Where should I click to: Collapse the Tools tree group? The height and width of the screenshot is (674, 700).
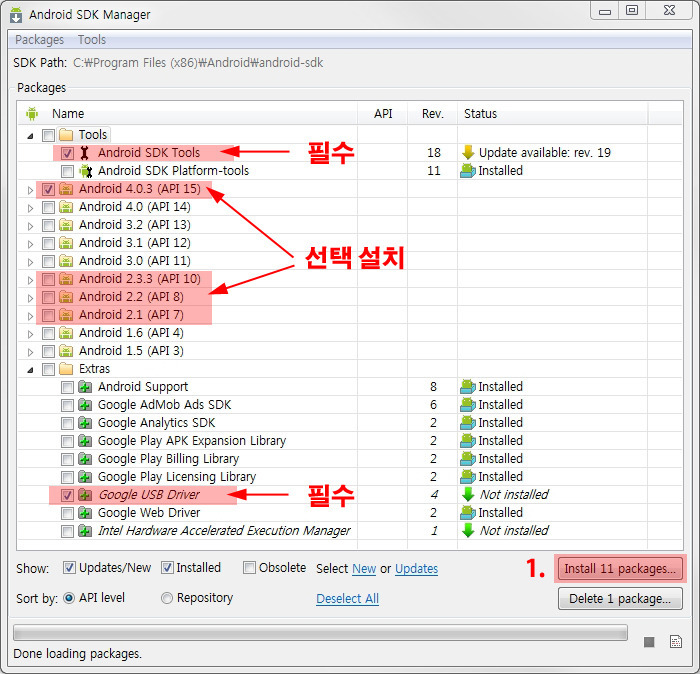tap(30, 136)
